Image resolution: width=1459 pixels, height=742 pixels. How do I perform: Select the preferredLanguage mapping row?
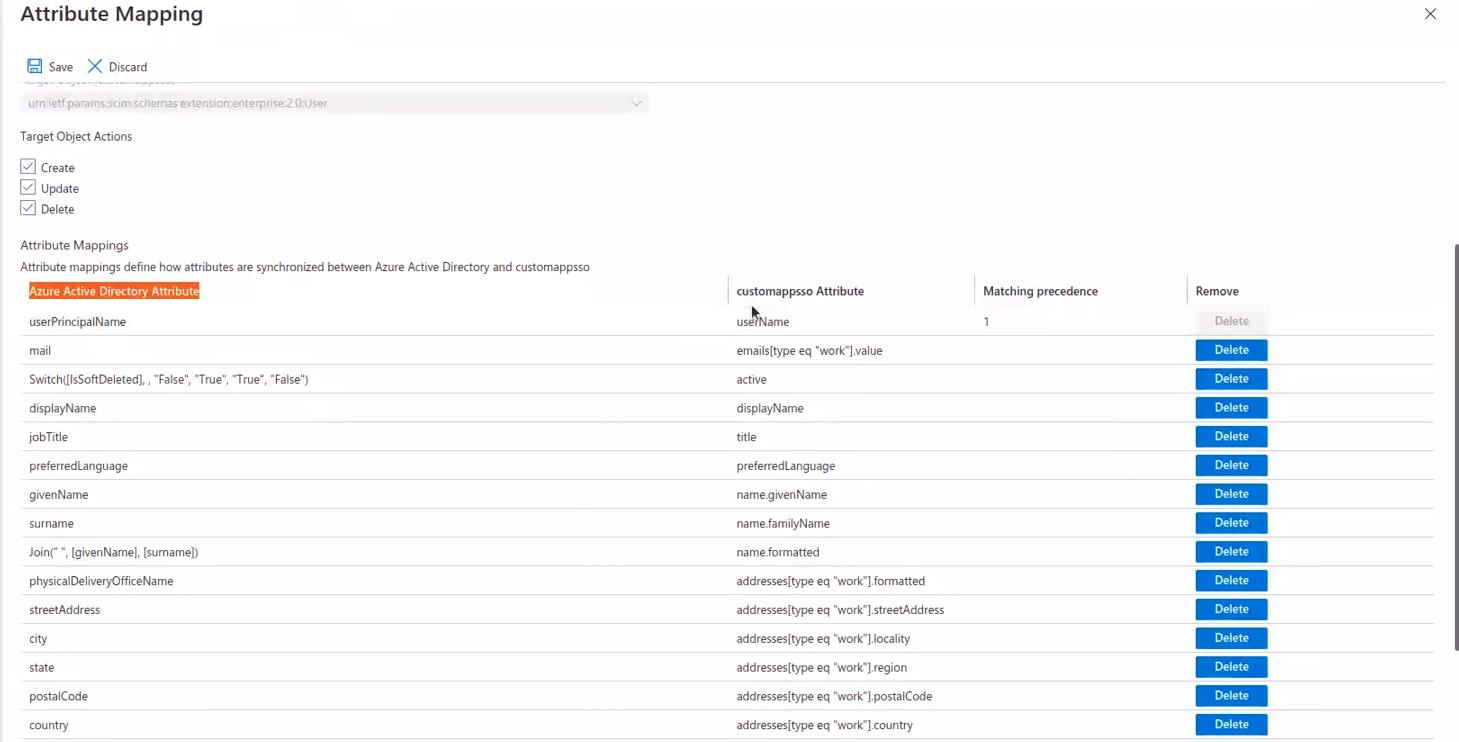[x=78, y=466]
